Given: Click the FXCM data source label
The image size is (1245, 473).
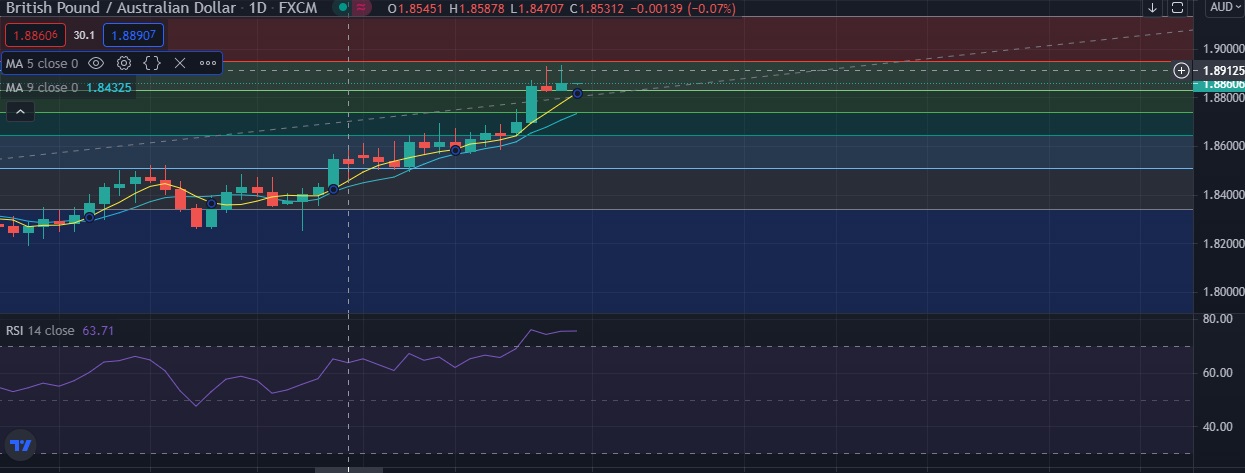Looking at the screenshot, I should point(298,8).
